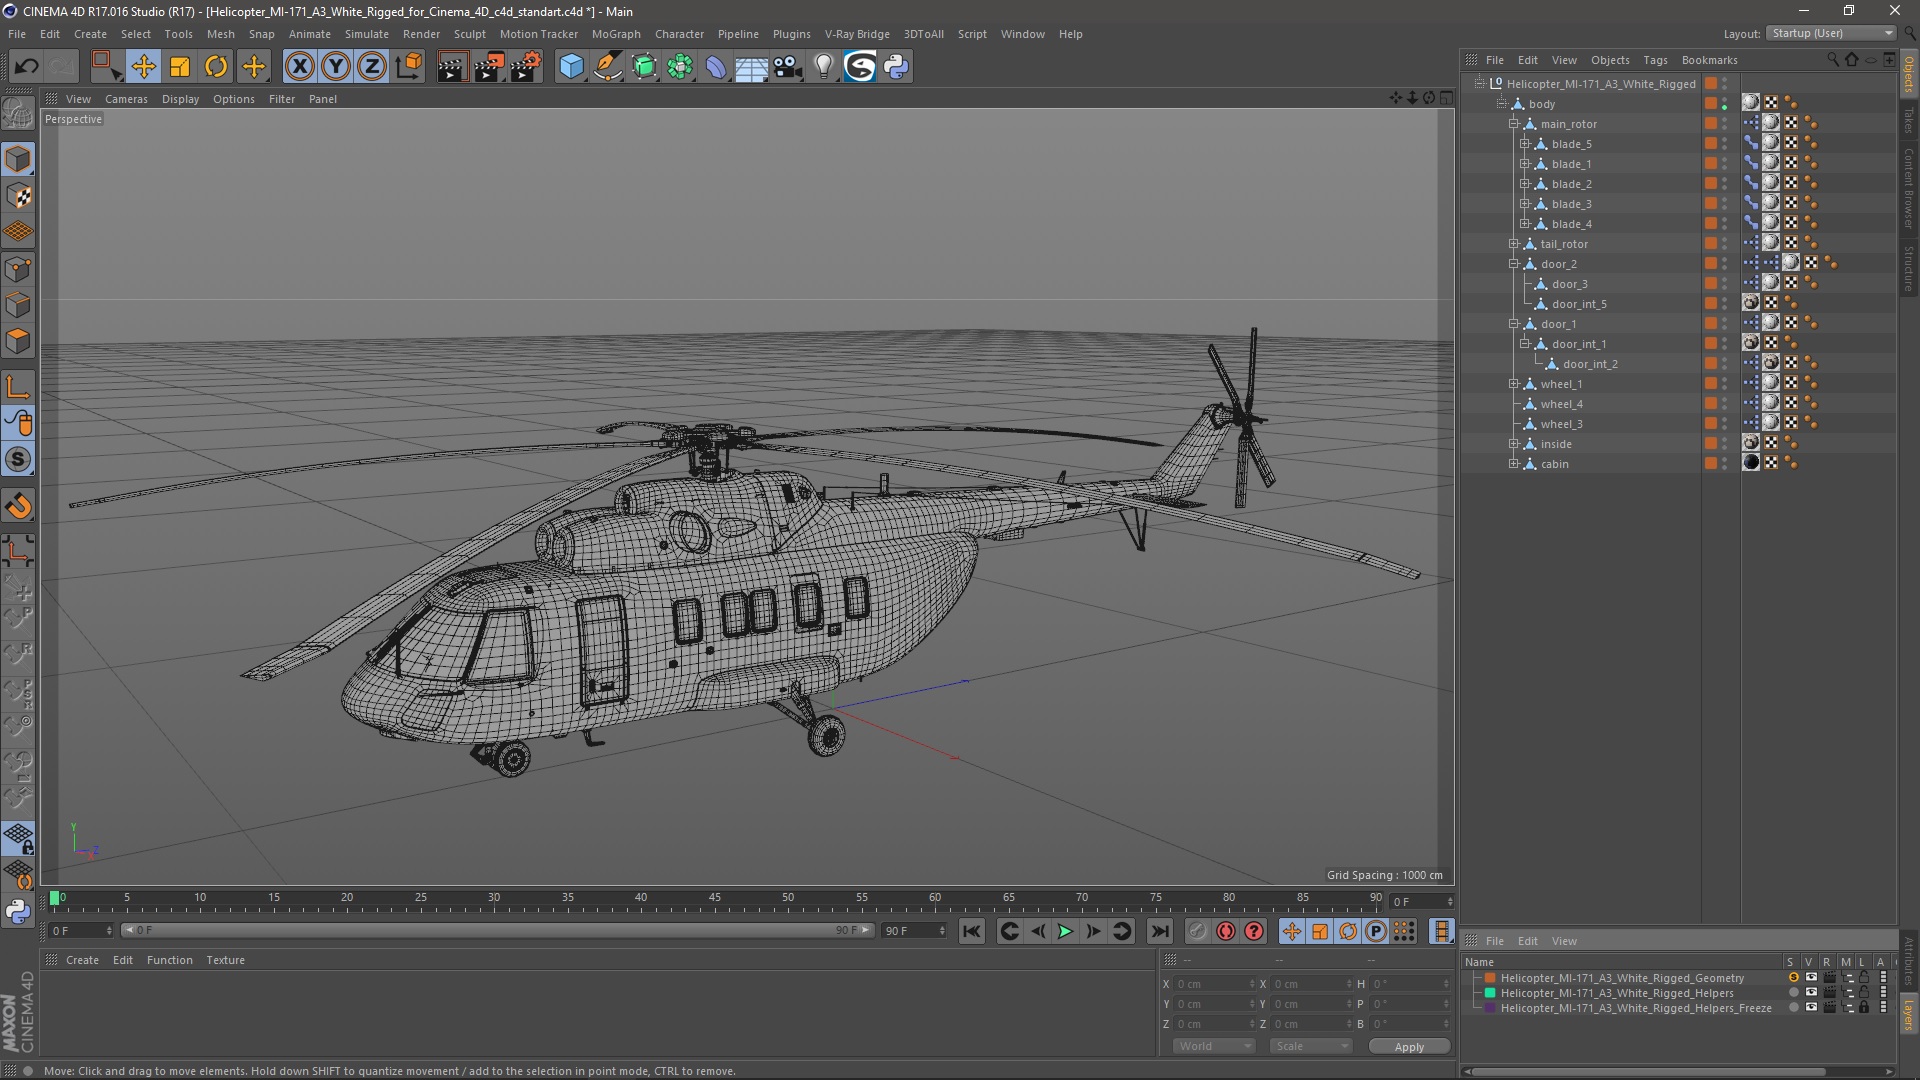This screenshot has height=1080, width=1920.
Task: Click the Undo arrow icon
Action: coord(26,67)
